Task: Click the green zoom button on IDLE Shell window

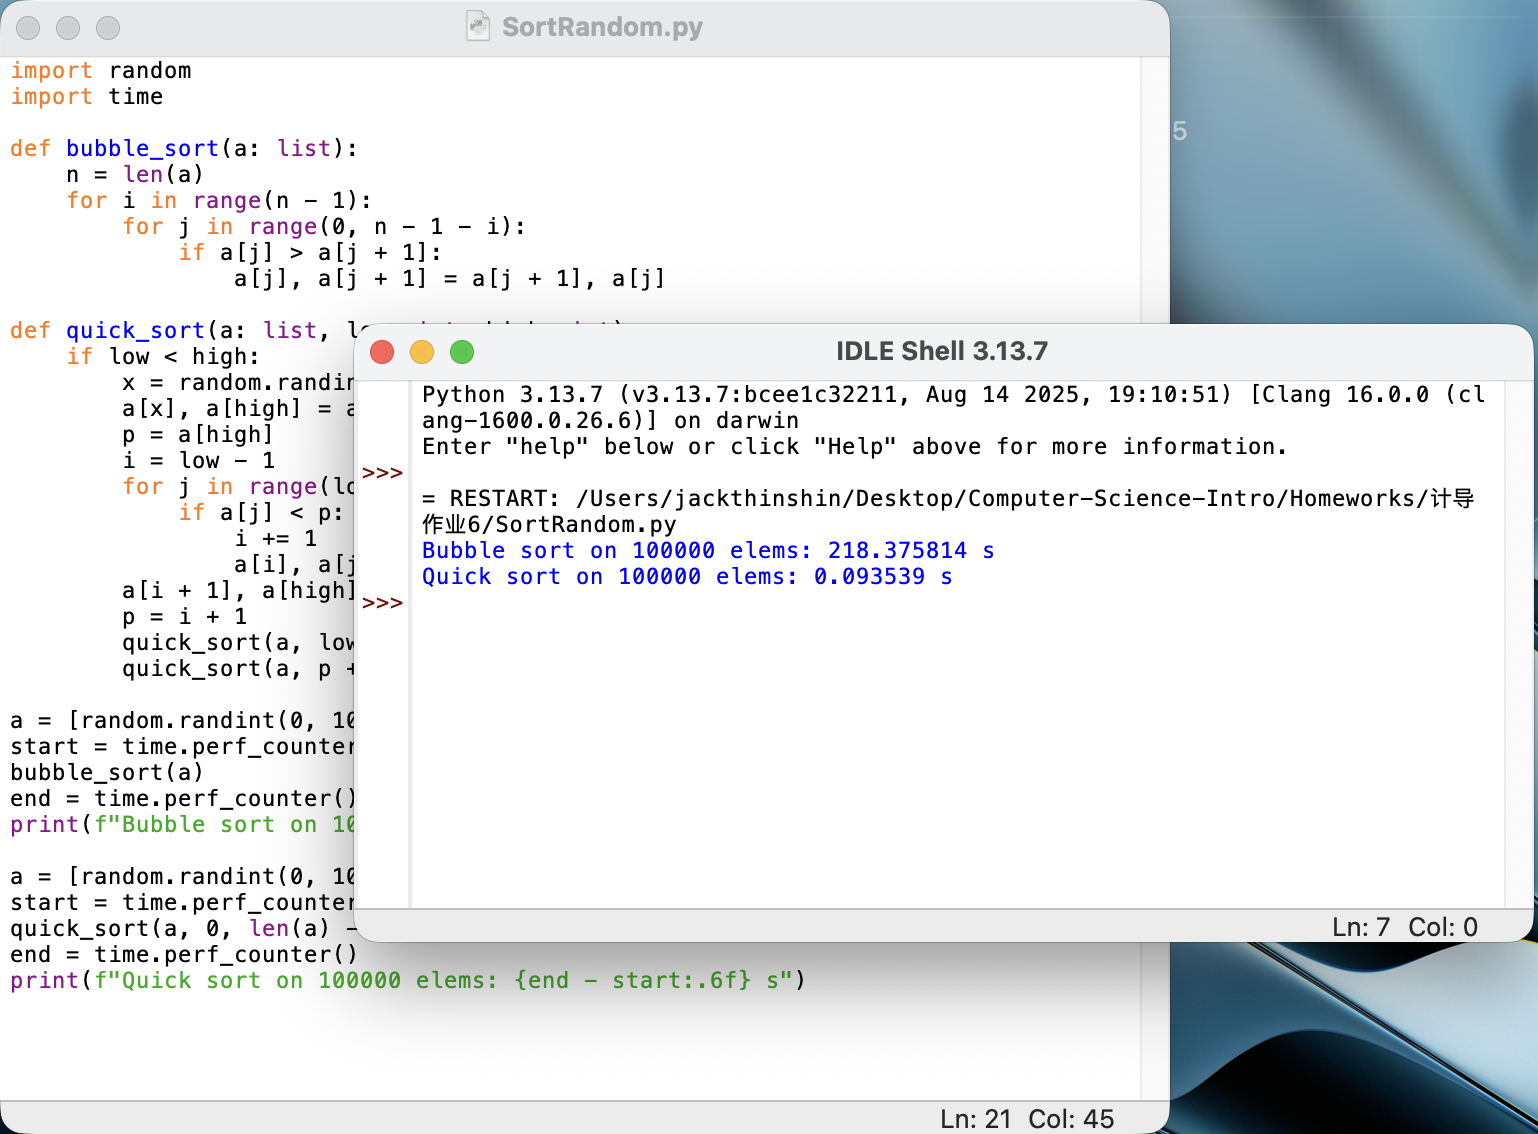Action: [462, 352]
